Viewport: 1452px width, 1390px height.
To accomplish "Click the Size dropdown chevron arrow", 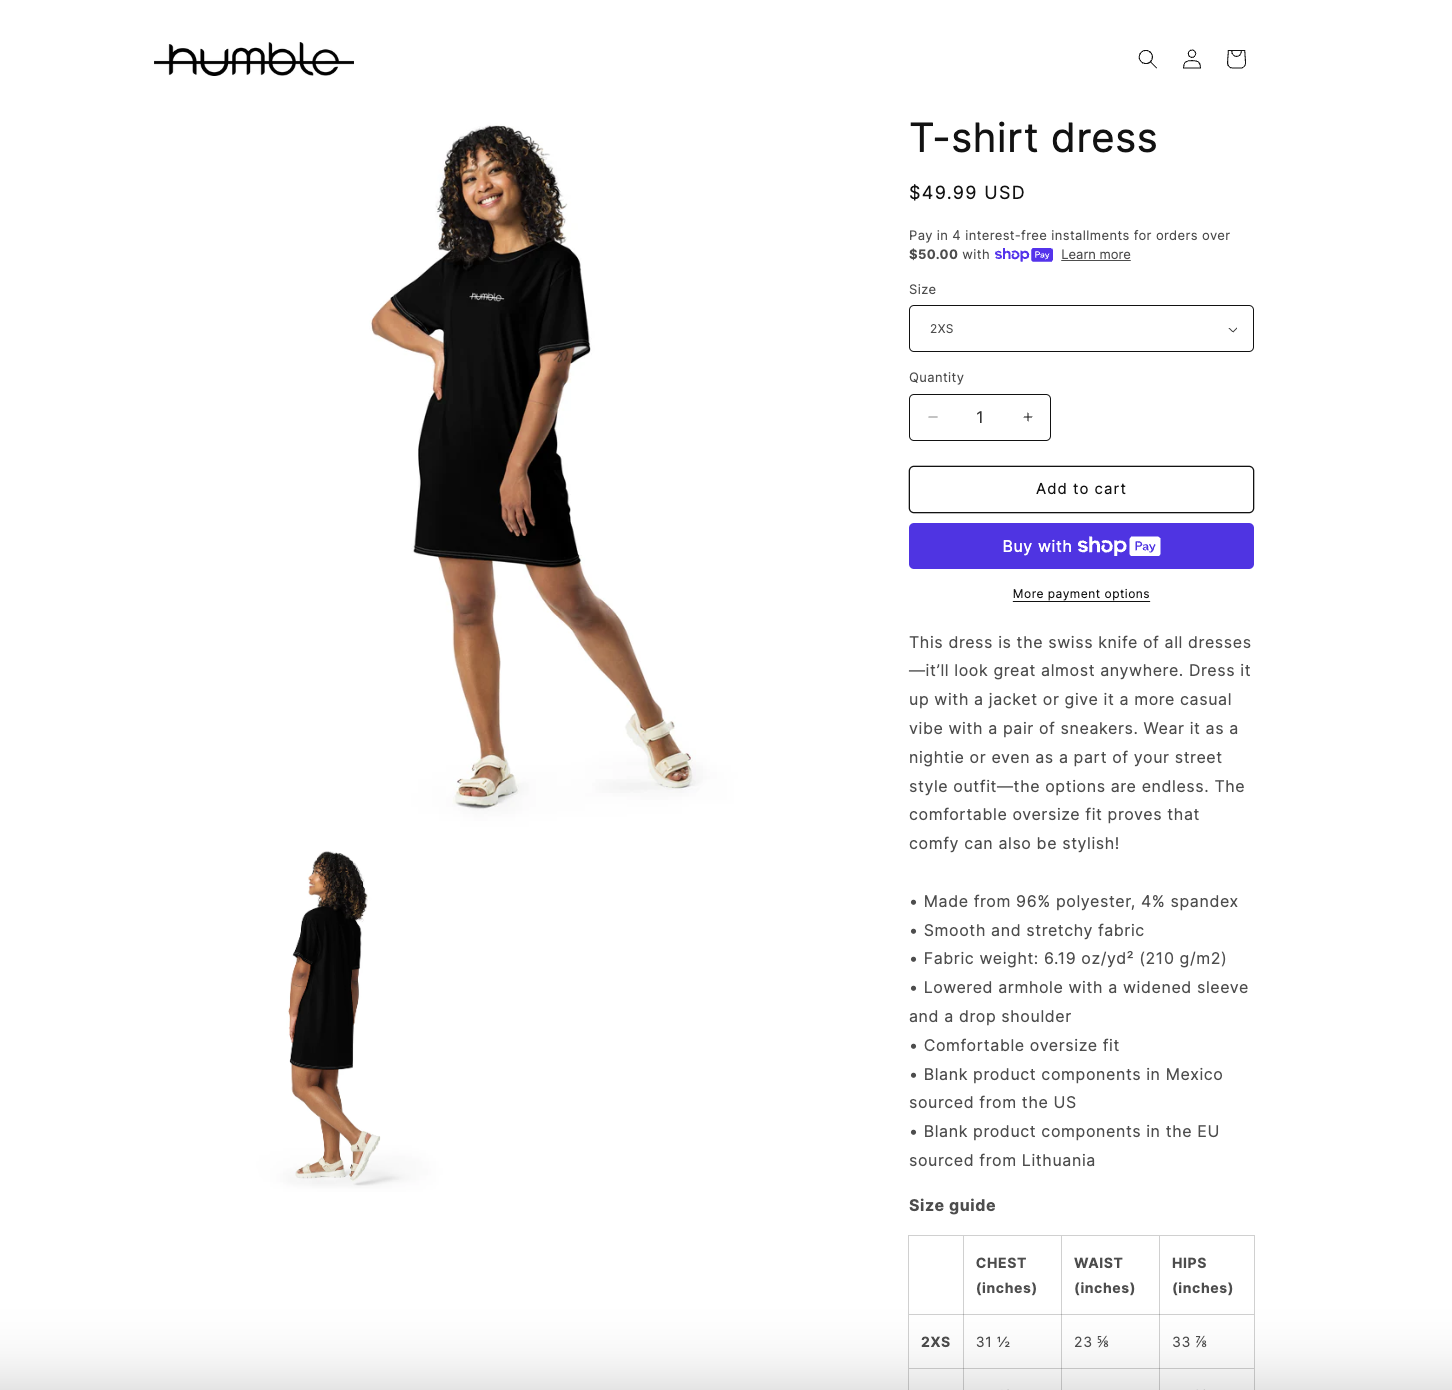I will pos(1233,329).
